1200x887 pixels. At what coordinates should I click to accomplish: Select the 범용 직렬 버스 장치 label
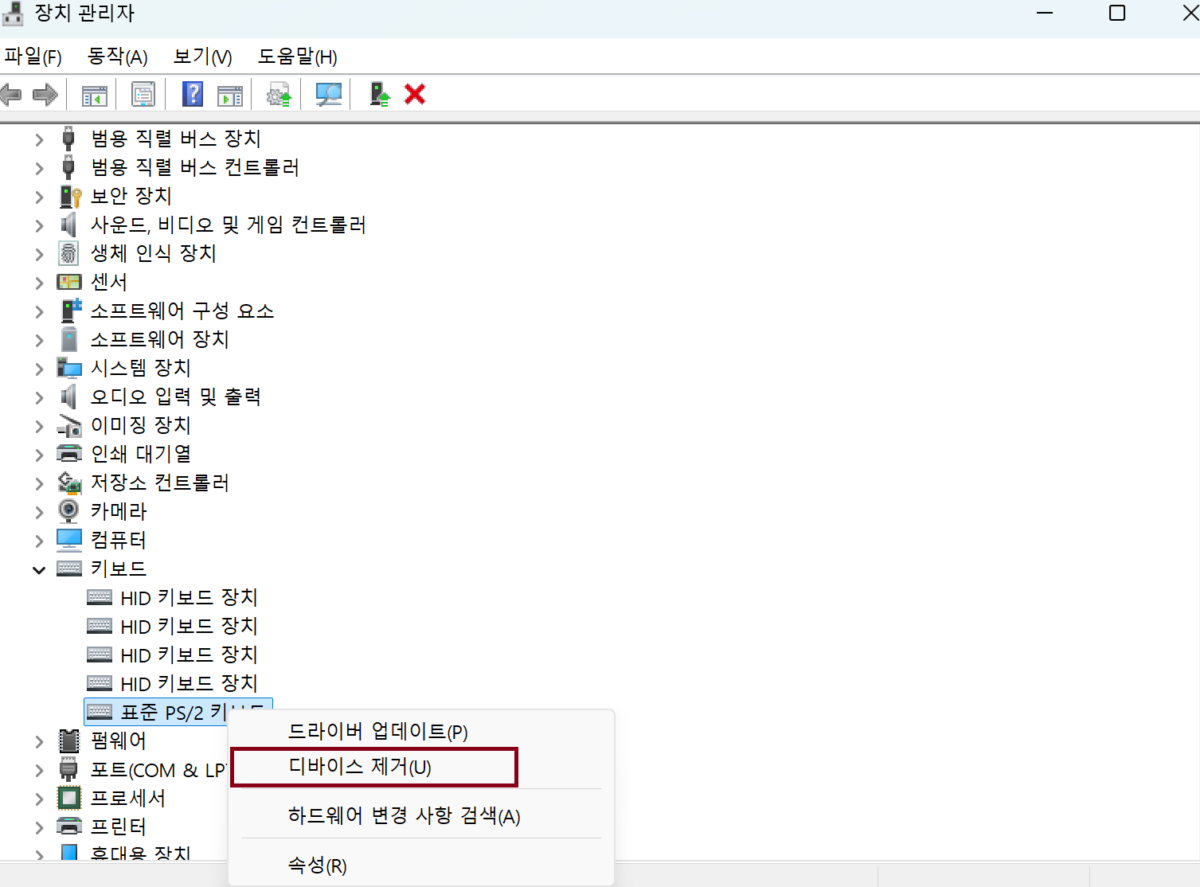click(176, 138)
